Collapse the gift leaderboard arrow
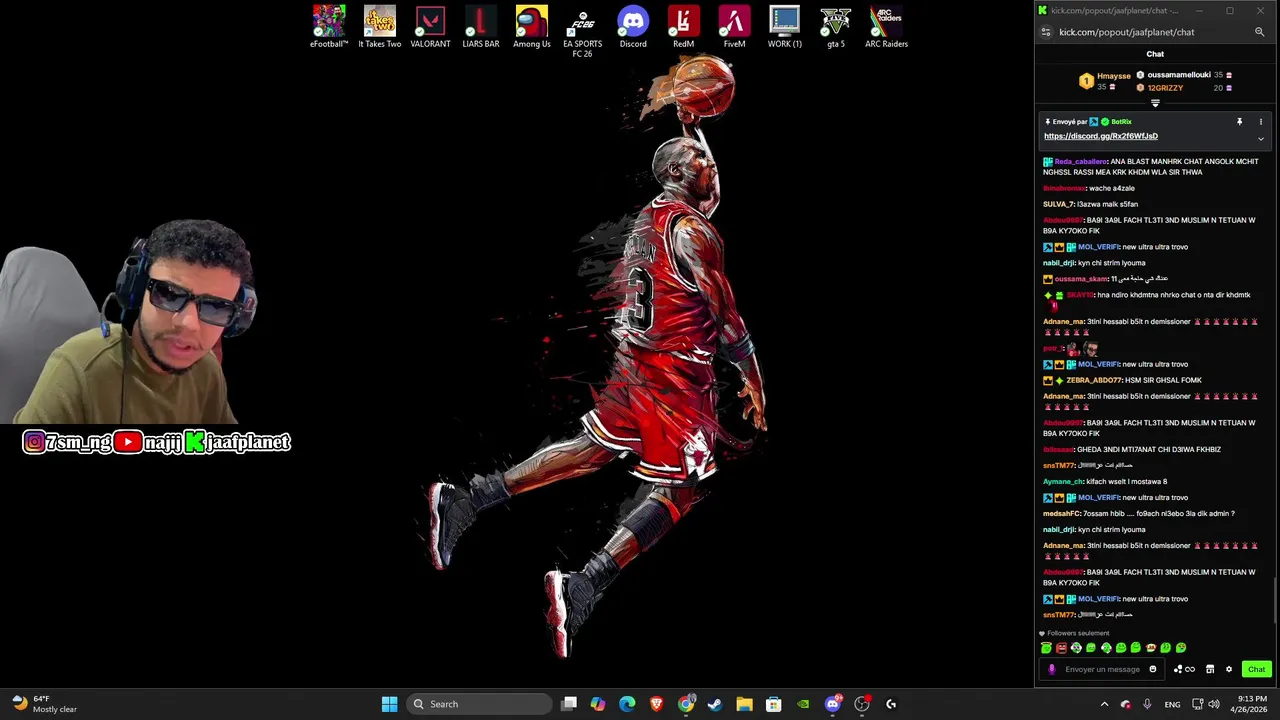Viewport: 1280px width, 720px height. [1155, 103]
